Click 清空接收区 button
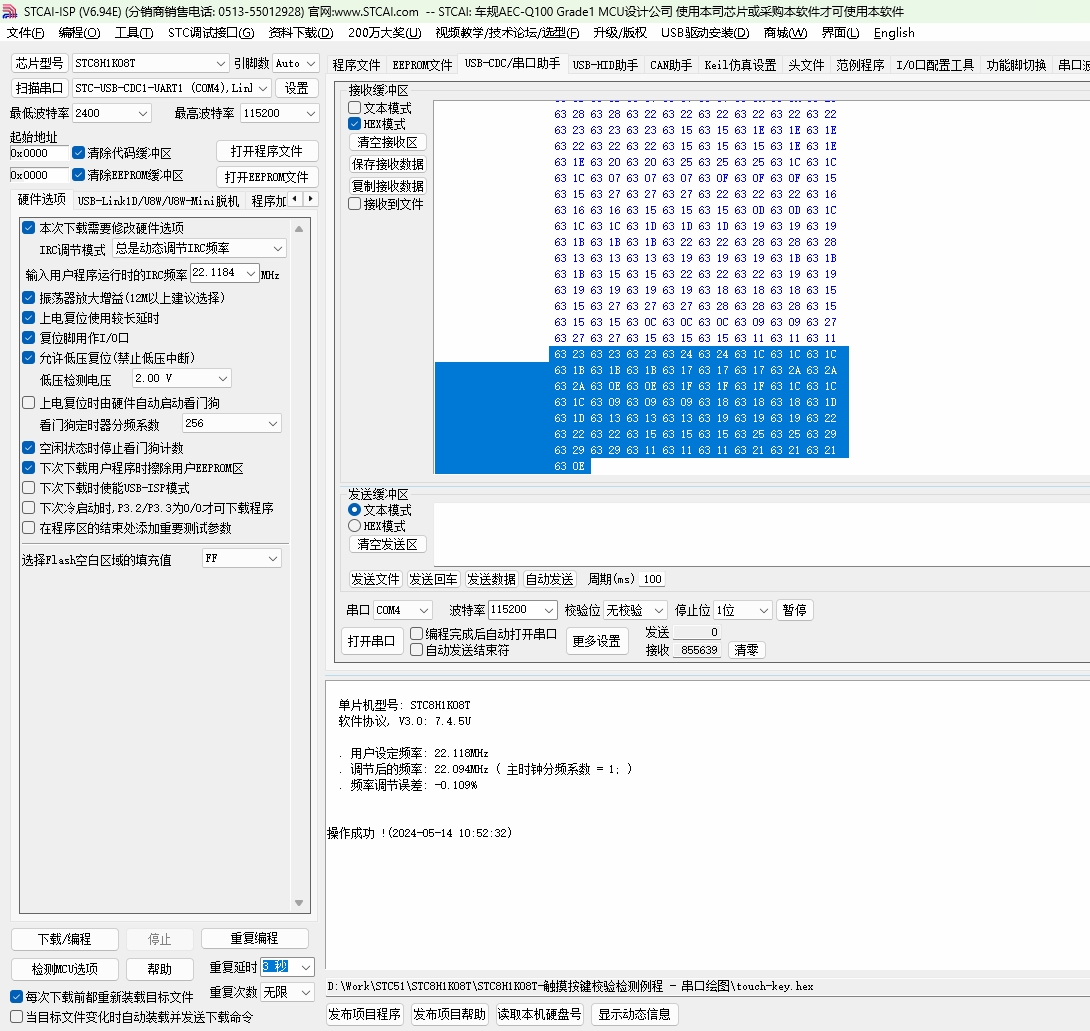Viewport: 1090px width, 1031px height. point(387,143)
